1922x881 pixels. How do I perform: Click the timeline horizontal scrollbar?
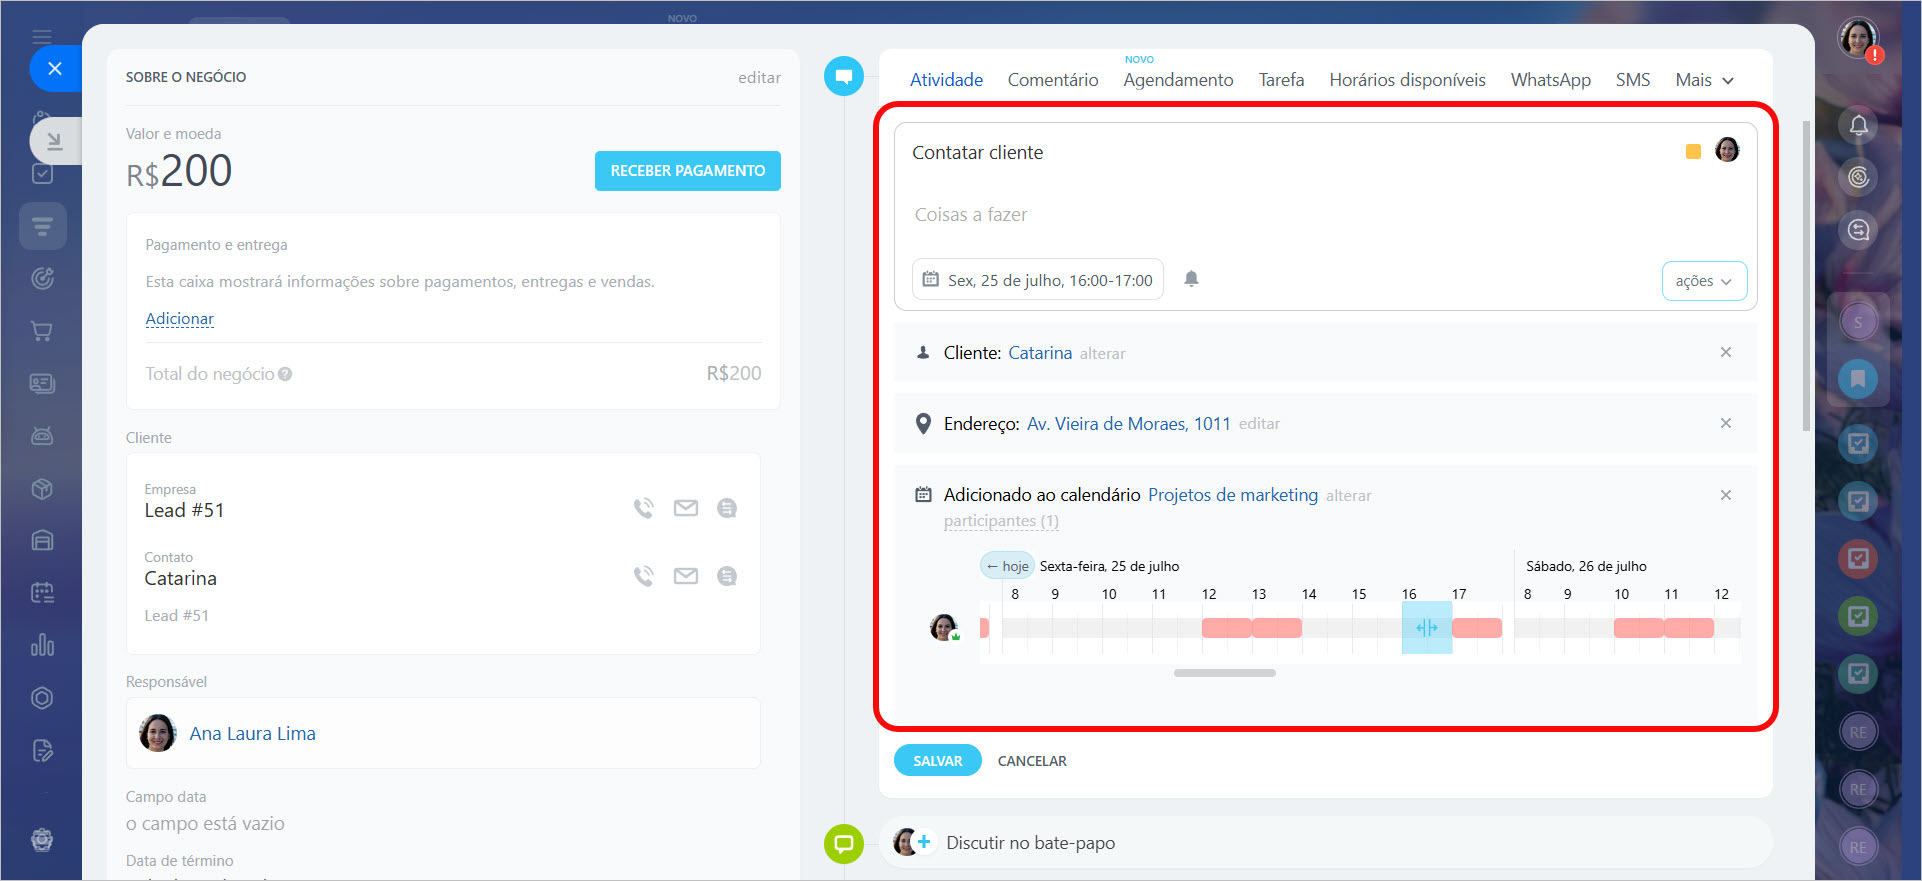(x=1225, y=673)
